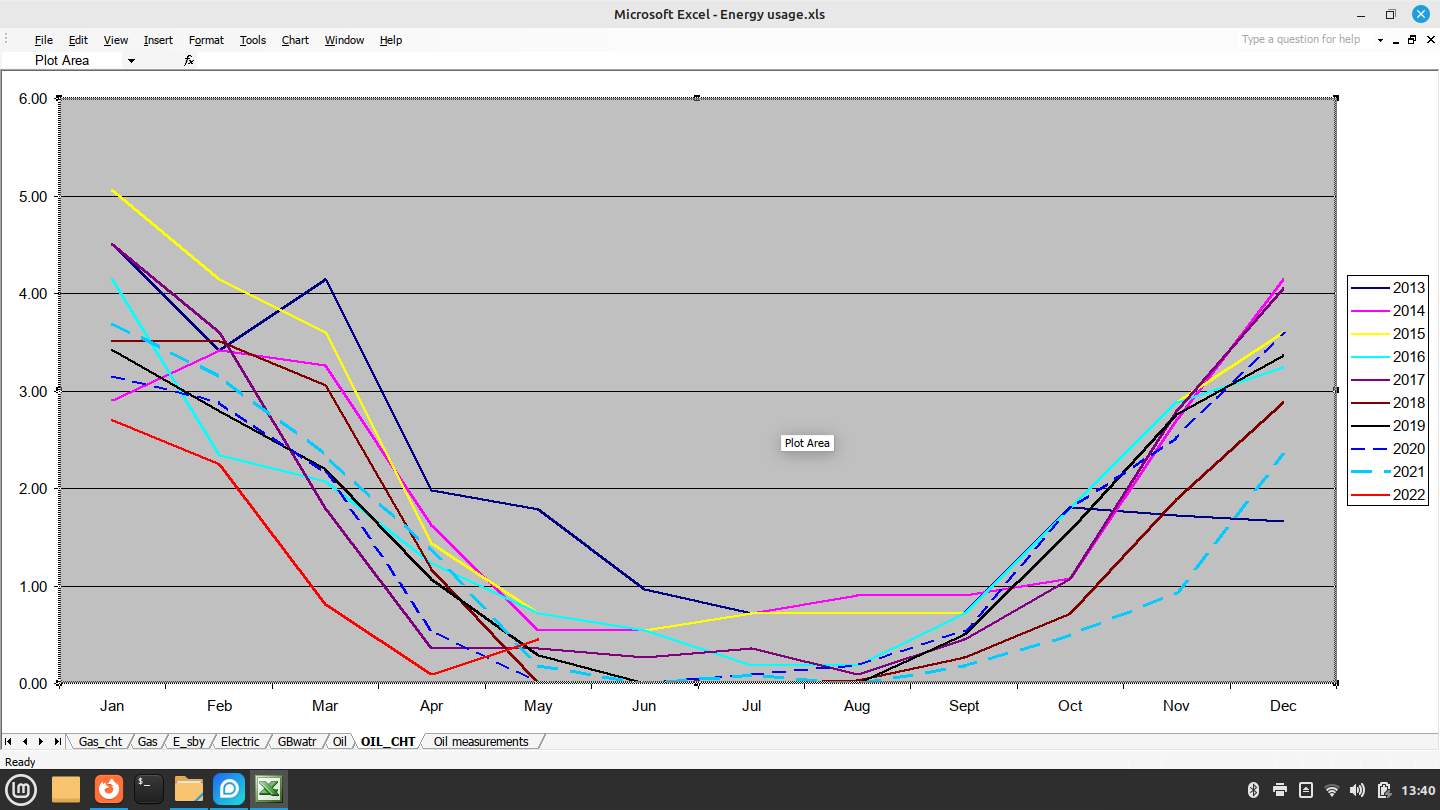
Task: Jump to first sheet tab arrow
Action: pyautogui.click(x=9, y=741)
